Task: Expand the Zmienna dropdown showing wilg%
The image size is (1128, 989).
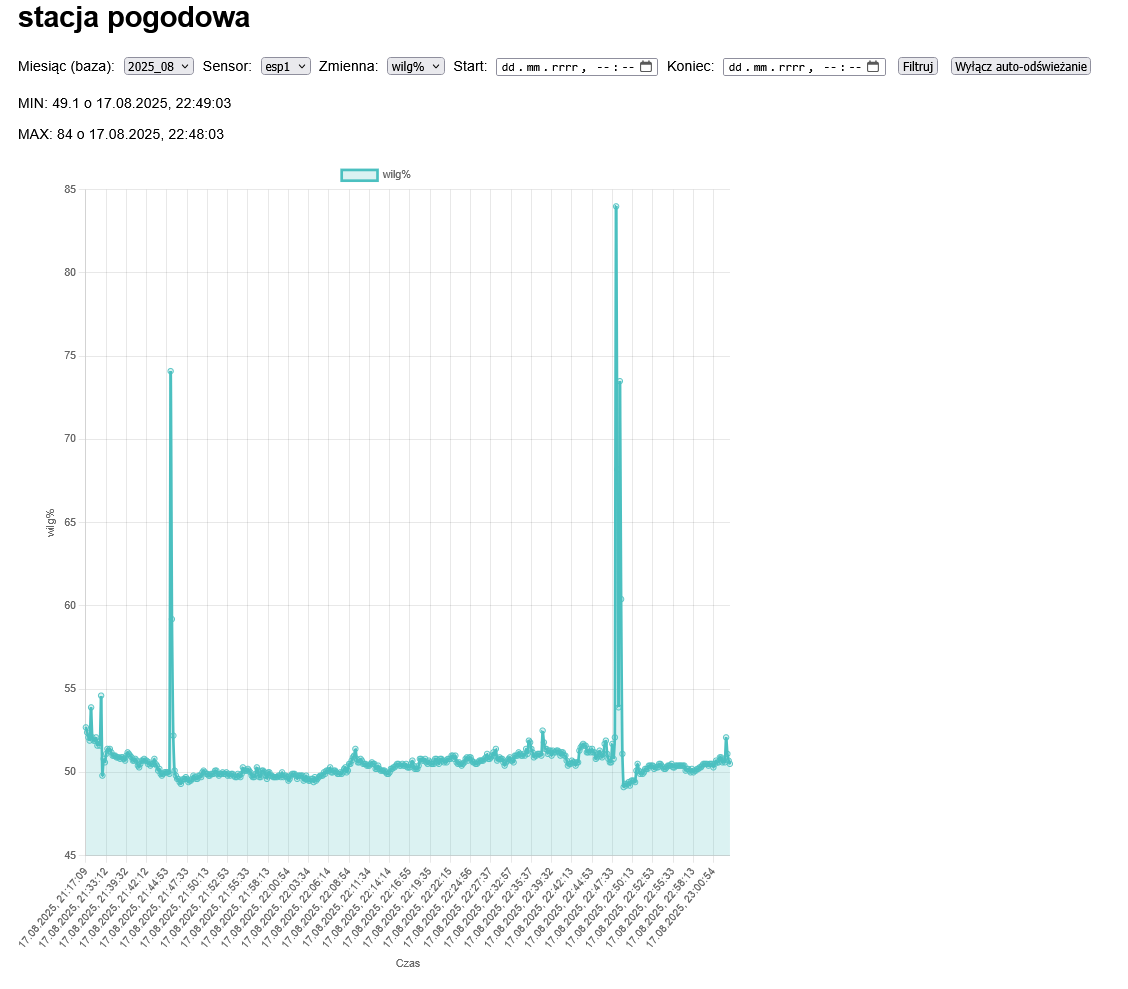Action: (415, 67)
